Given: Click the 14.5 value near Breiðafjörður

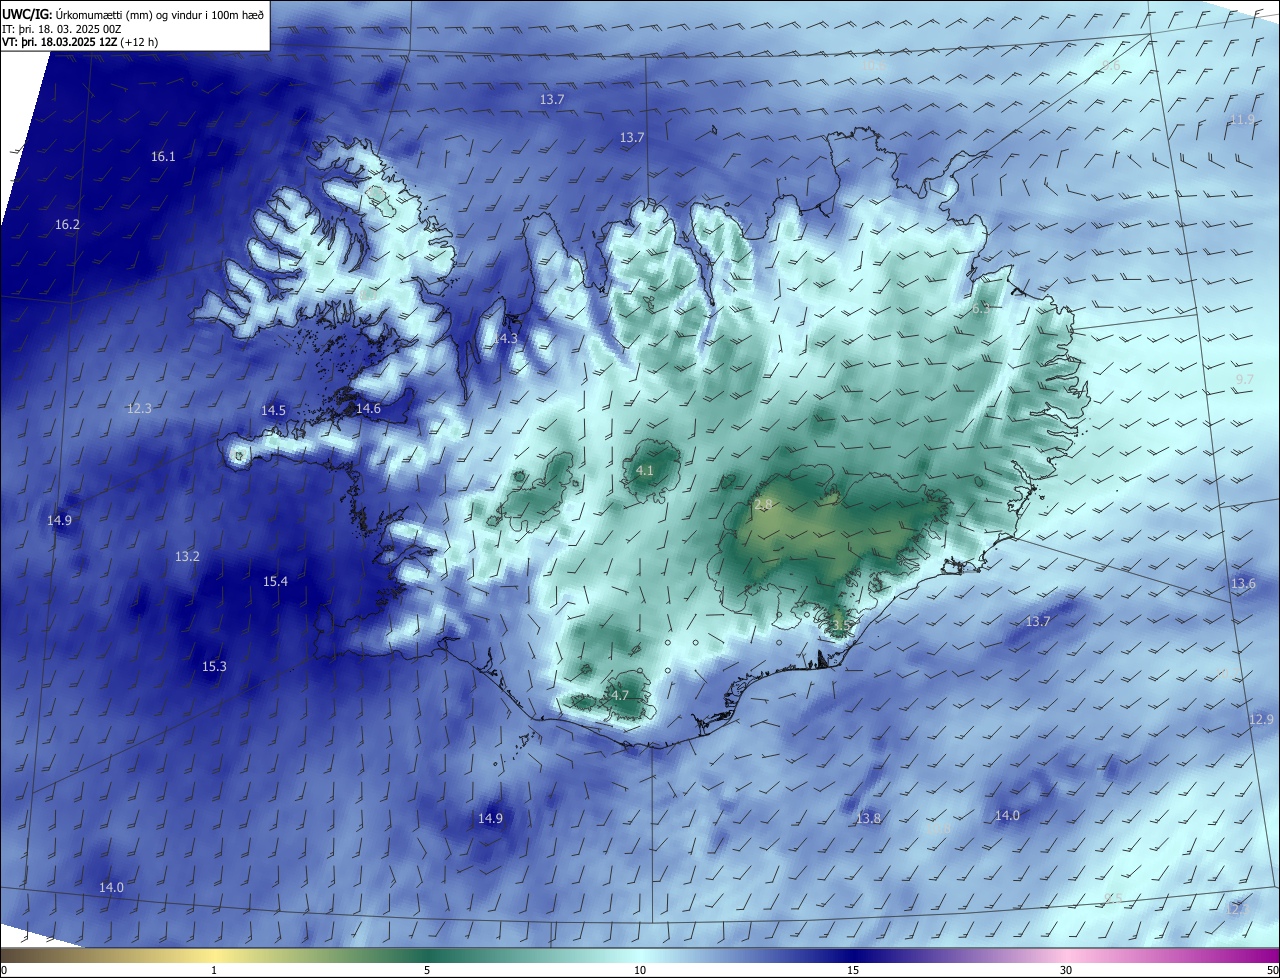Looking at the screenshot, I should point(273,411).
